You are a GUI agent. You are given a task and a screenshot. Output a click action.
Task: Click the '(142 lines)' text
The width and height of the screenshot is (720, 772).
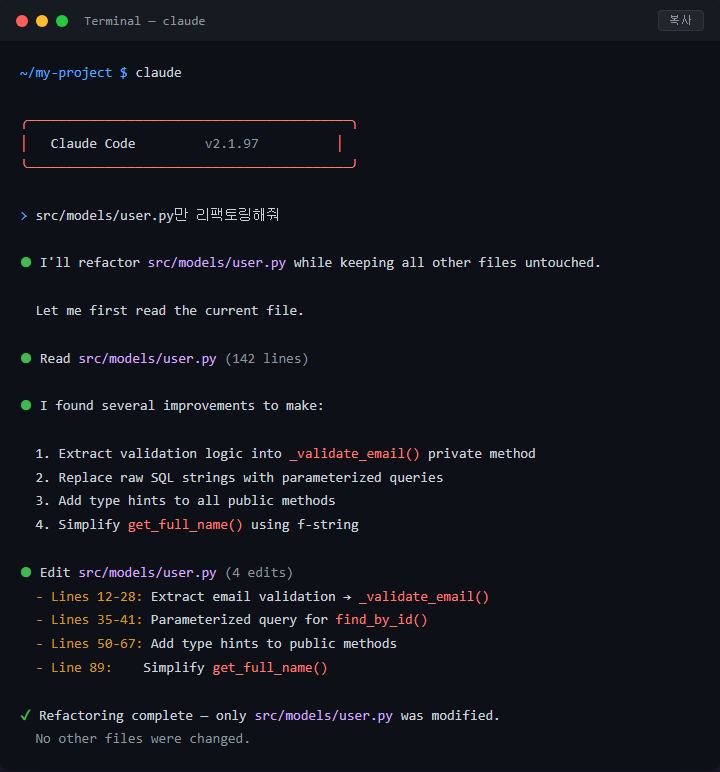point(266,359)
